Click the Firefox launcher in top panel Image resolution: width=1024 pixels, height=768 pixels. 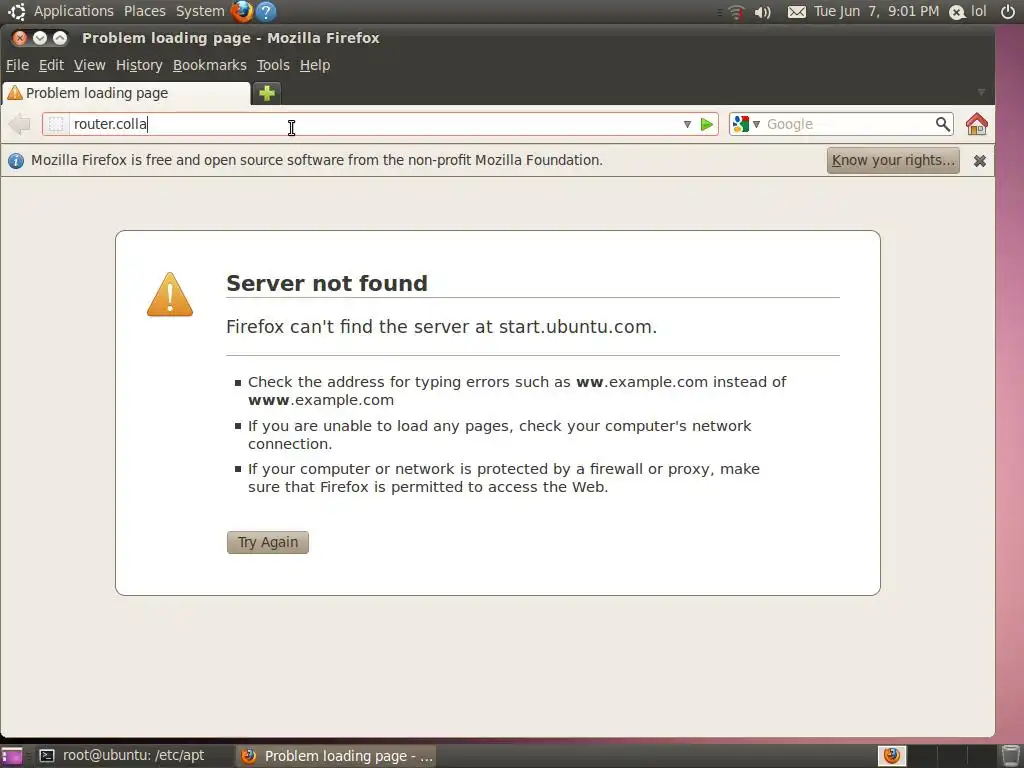point(242,11)
